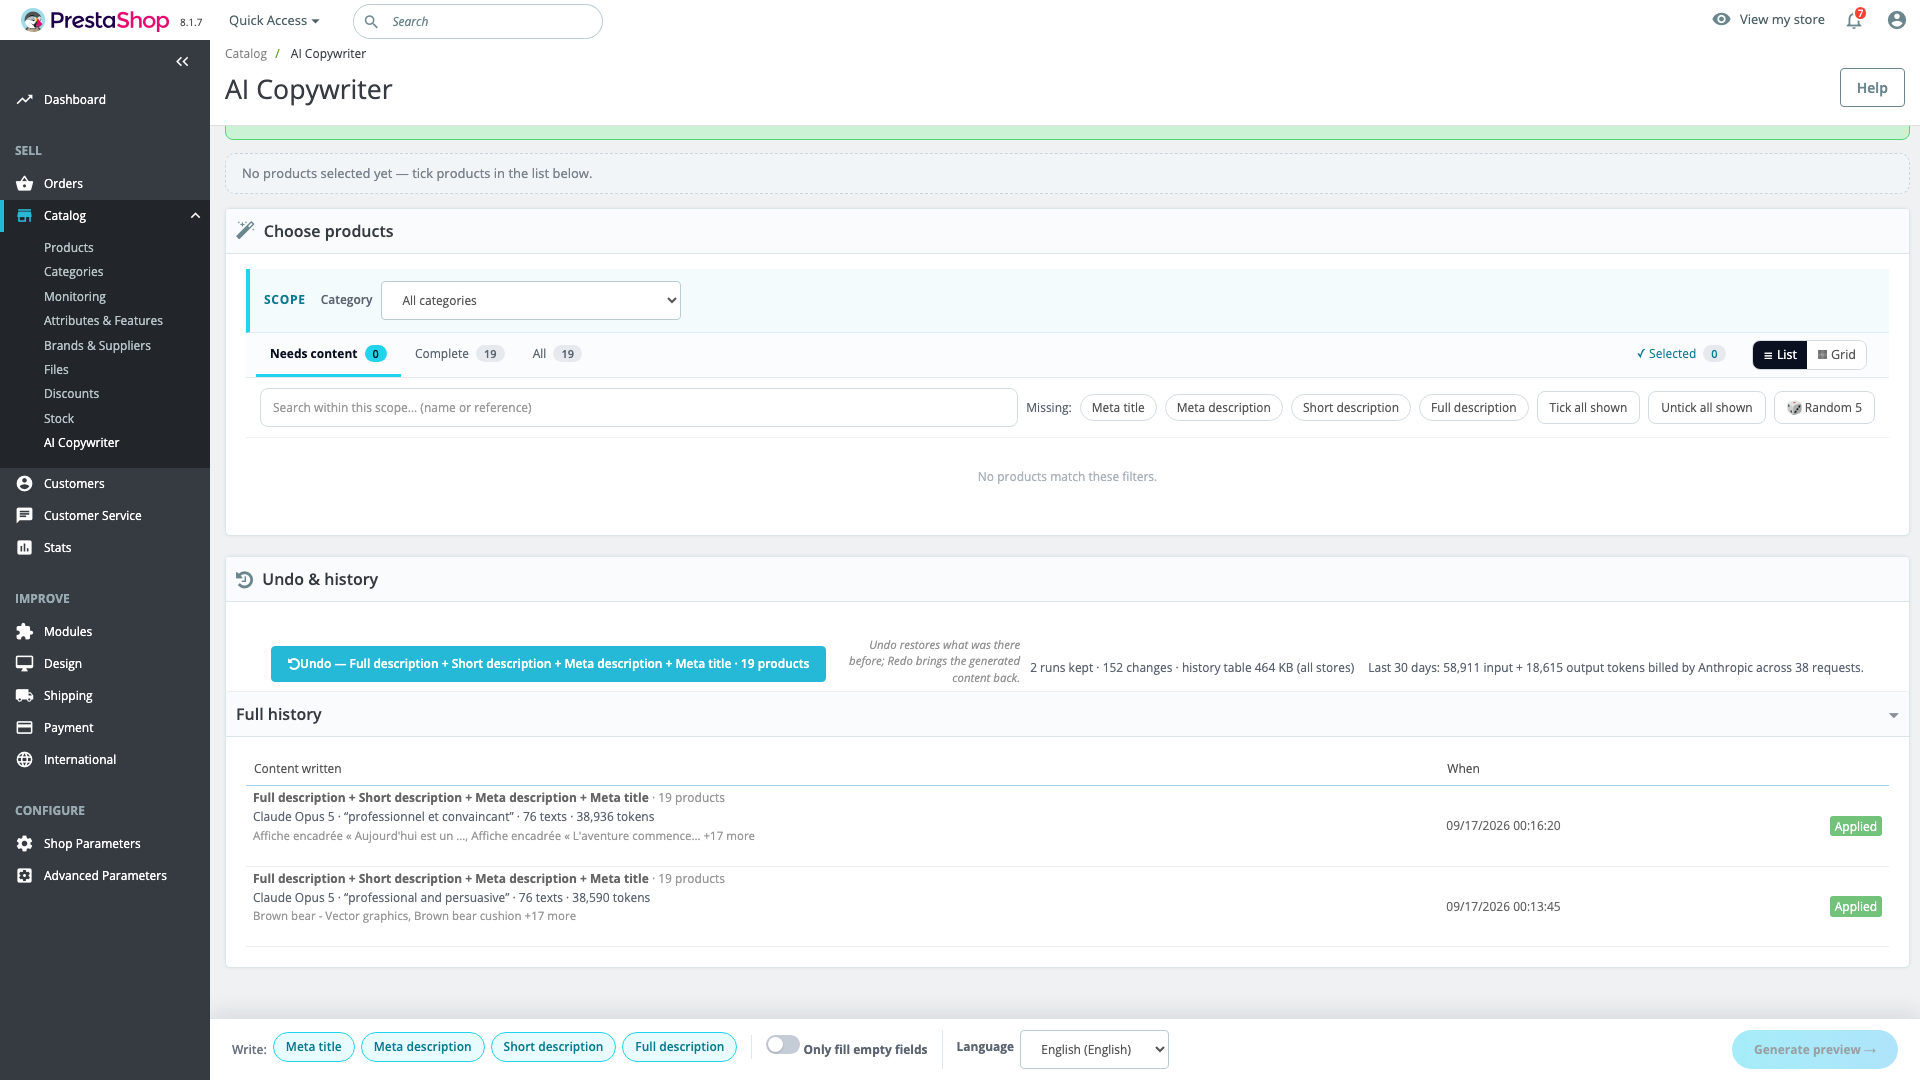This screenshot has width=1920, height=1080.
Task: Open Attributes & Features submenu item
Action: [x=104, y=321]
